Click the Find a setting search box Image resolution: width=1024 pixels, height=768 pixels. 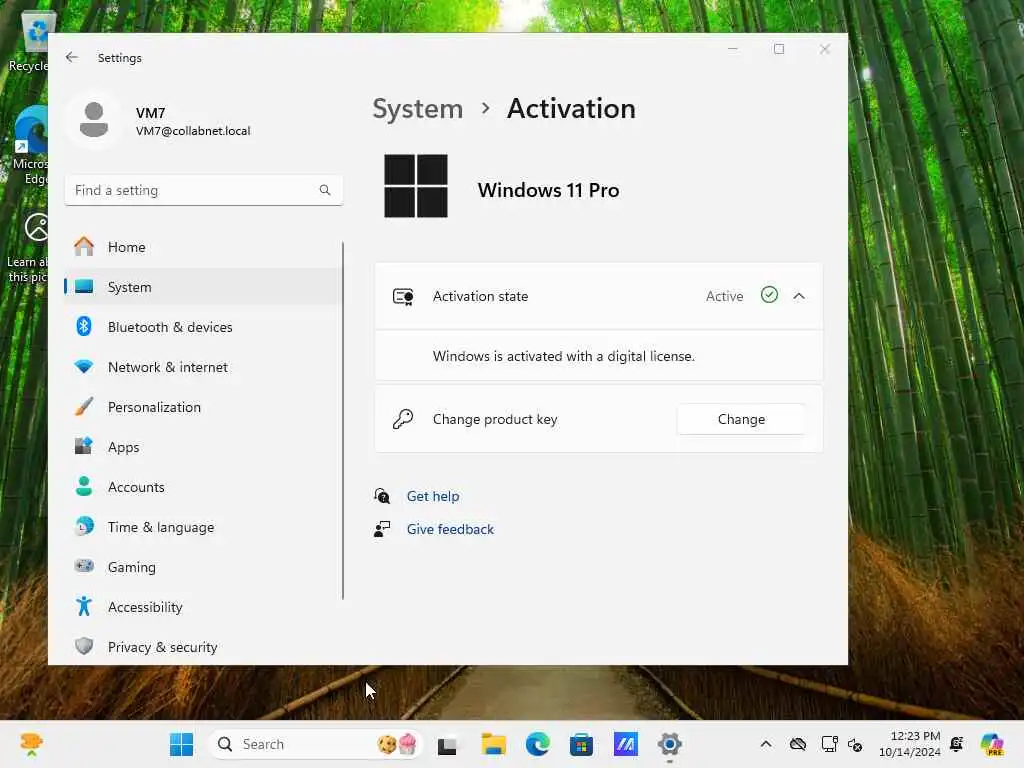click(204, 190)
